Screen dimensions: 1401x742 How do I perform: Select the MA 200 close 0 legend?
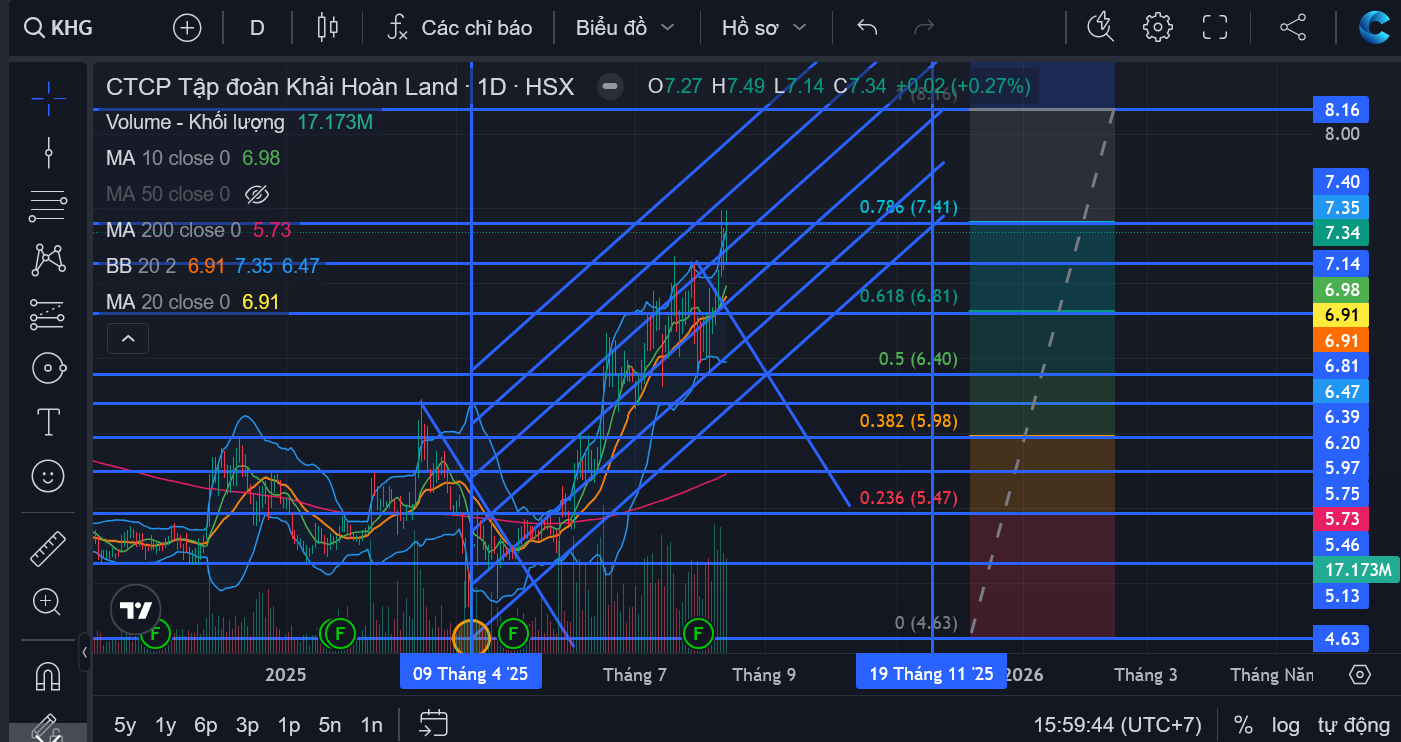[174, 230]
